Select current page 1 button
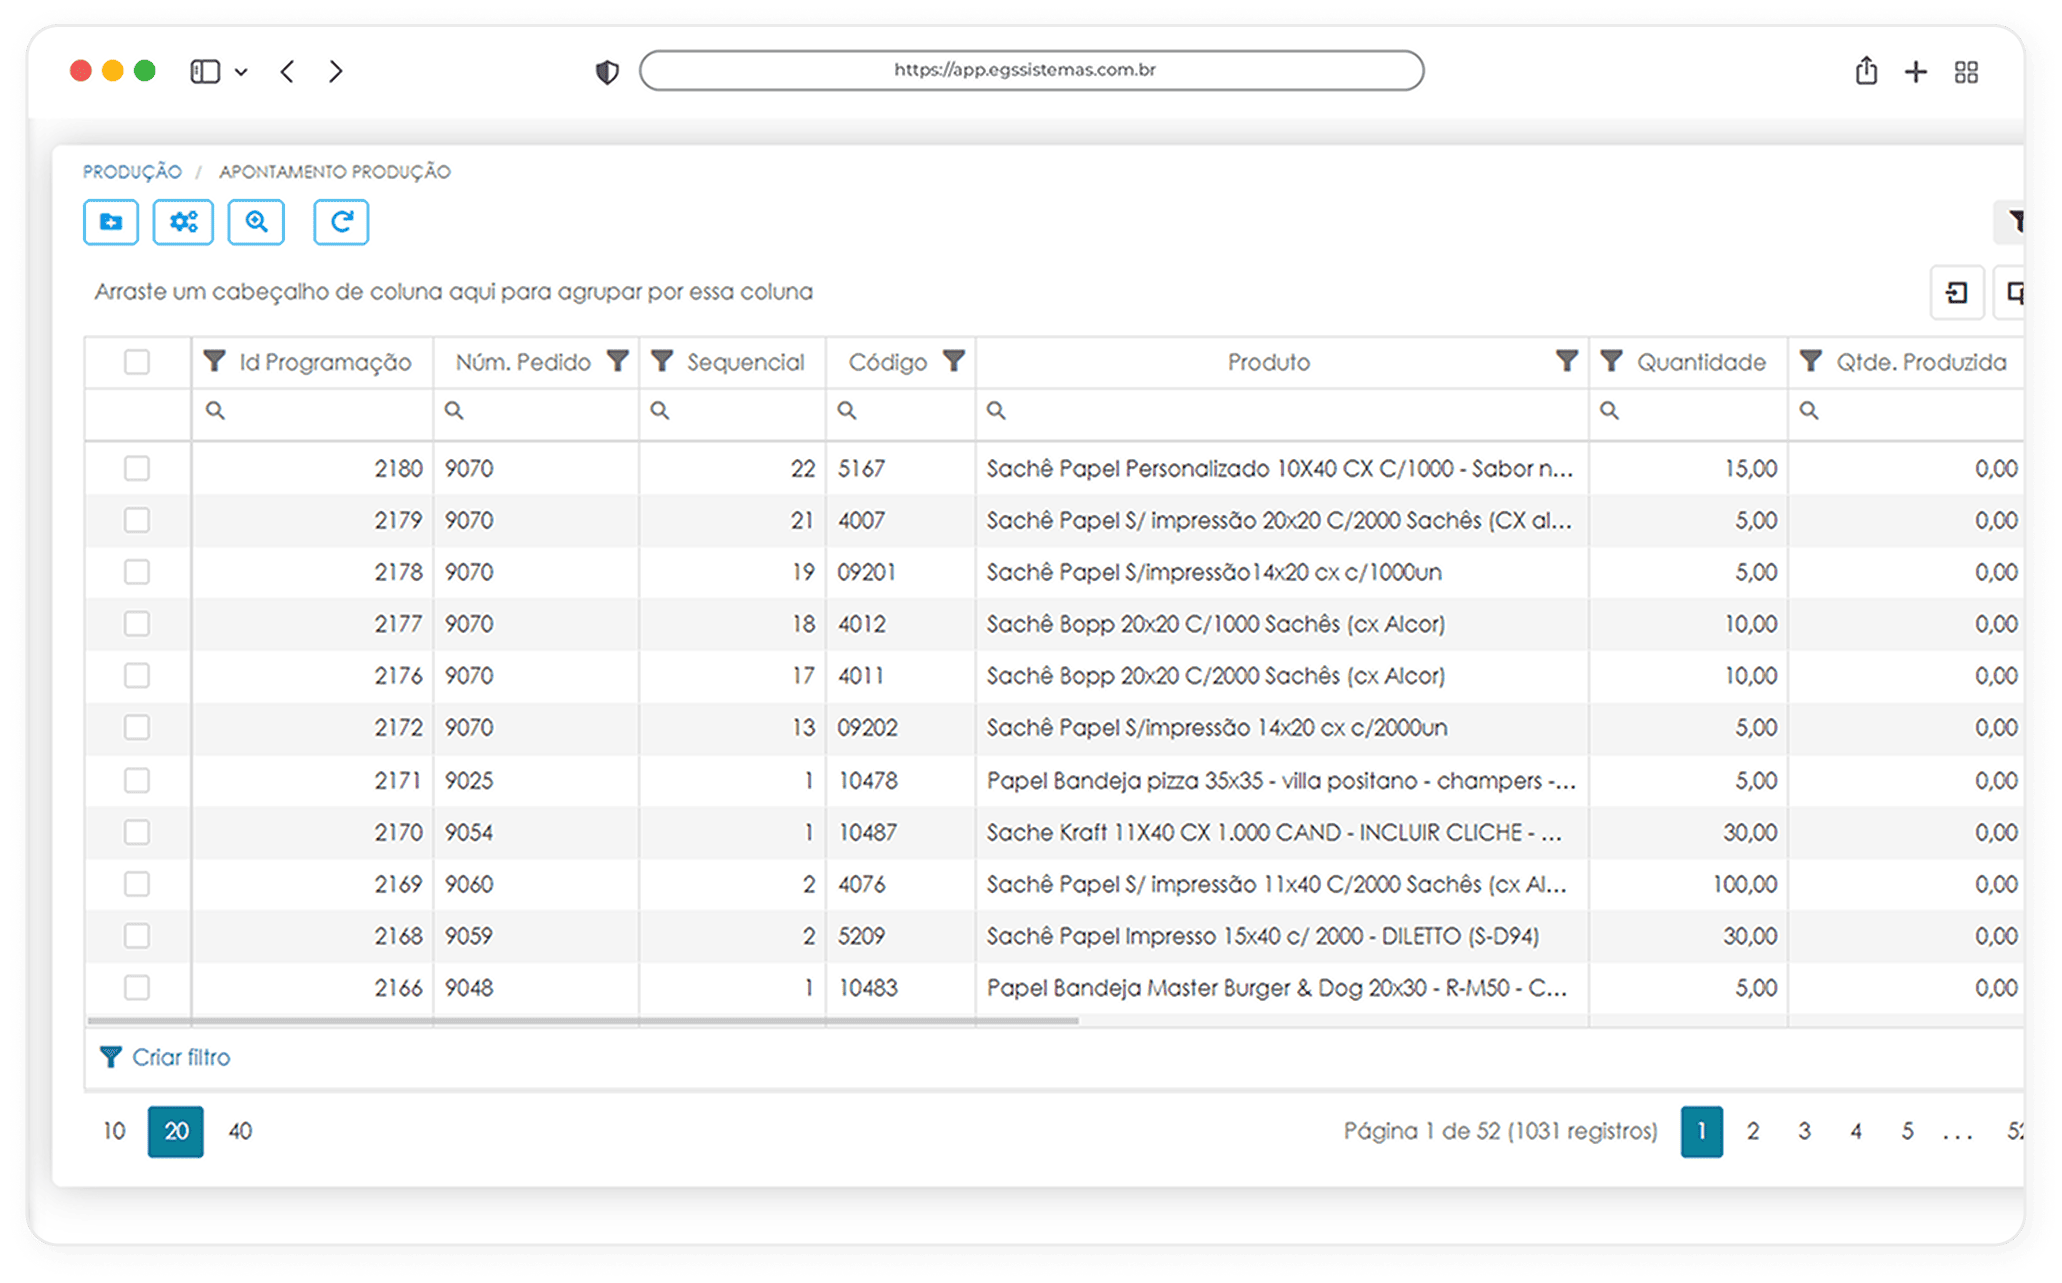Screen dimensions: 2062x1283 pyautogui.click(x=1701, y=1131)
